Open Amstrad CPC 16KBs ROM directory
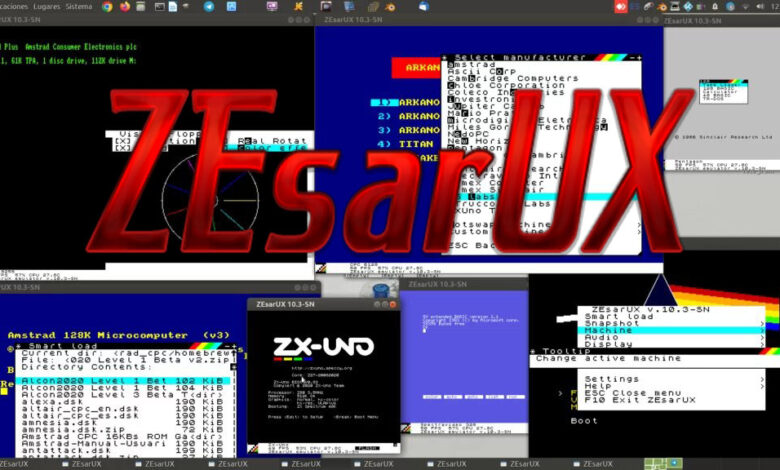The image size is (780, 470). [x=122, y=437]
